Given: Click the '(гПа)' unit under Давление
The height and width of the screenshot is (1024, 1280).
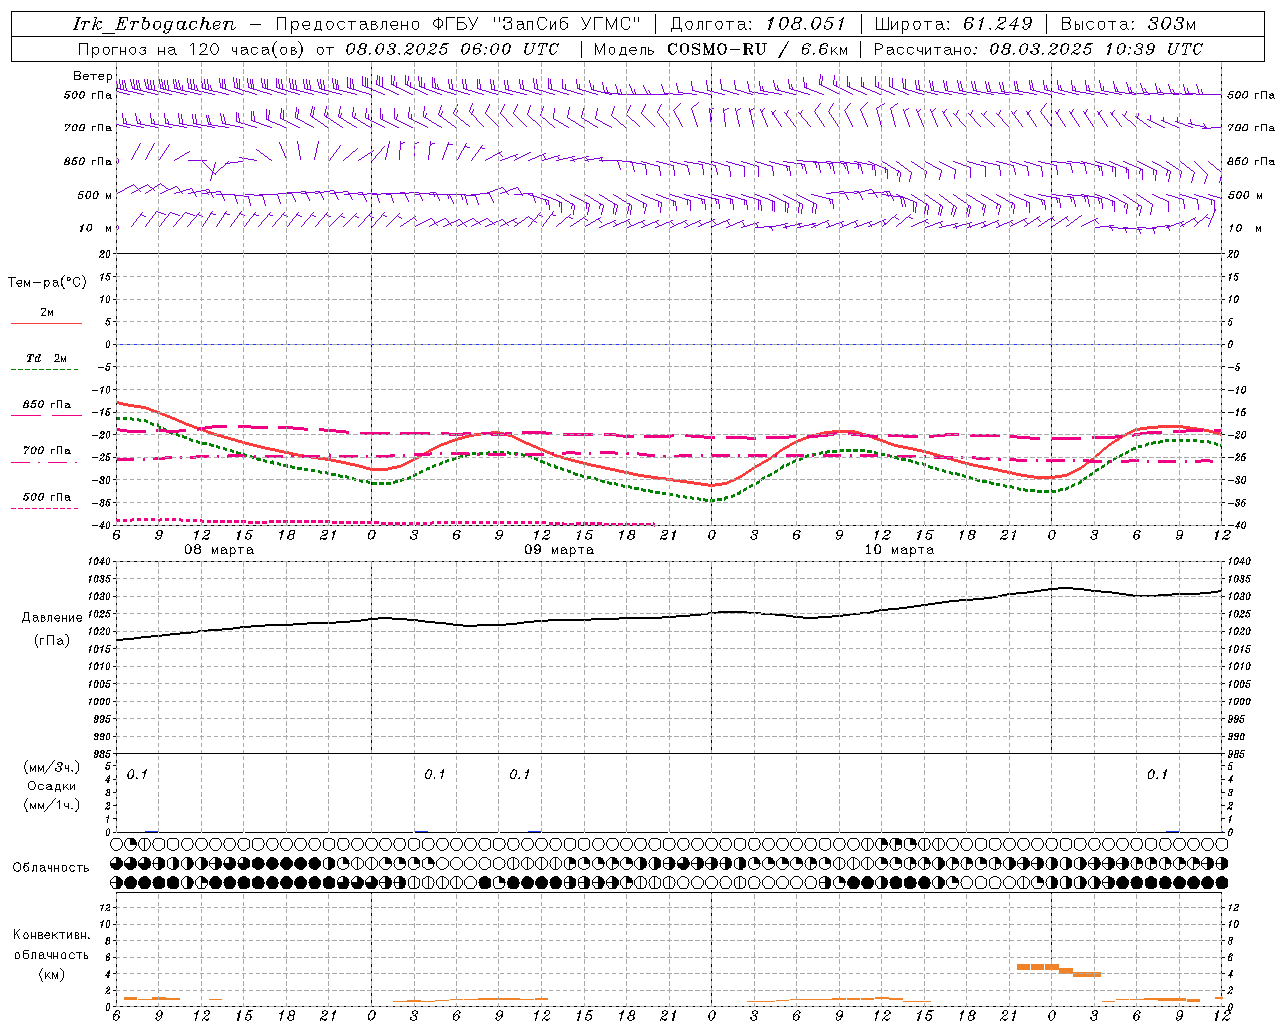Looking at the screenshot, I should coord(51,641).
